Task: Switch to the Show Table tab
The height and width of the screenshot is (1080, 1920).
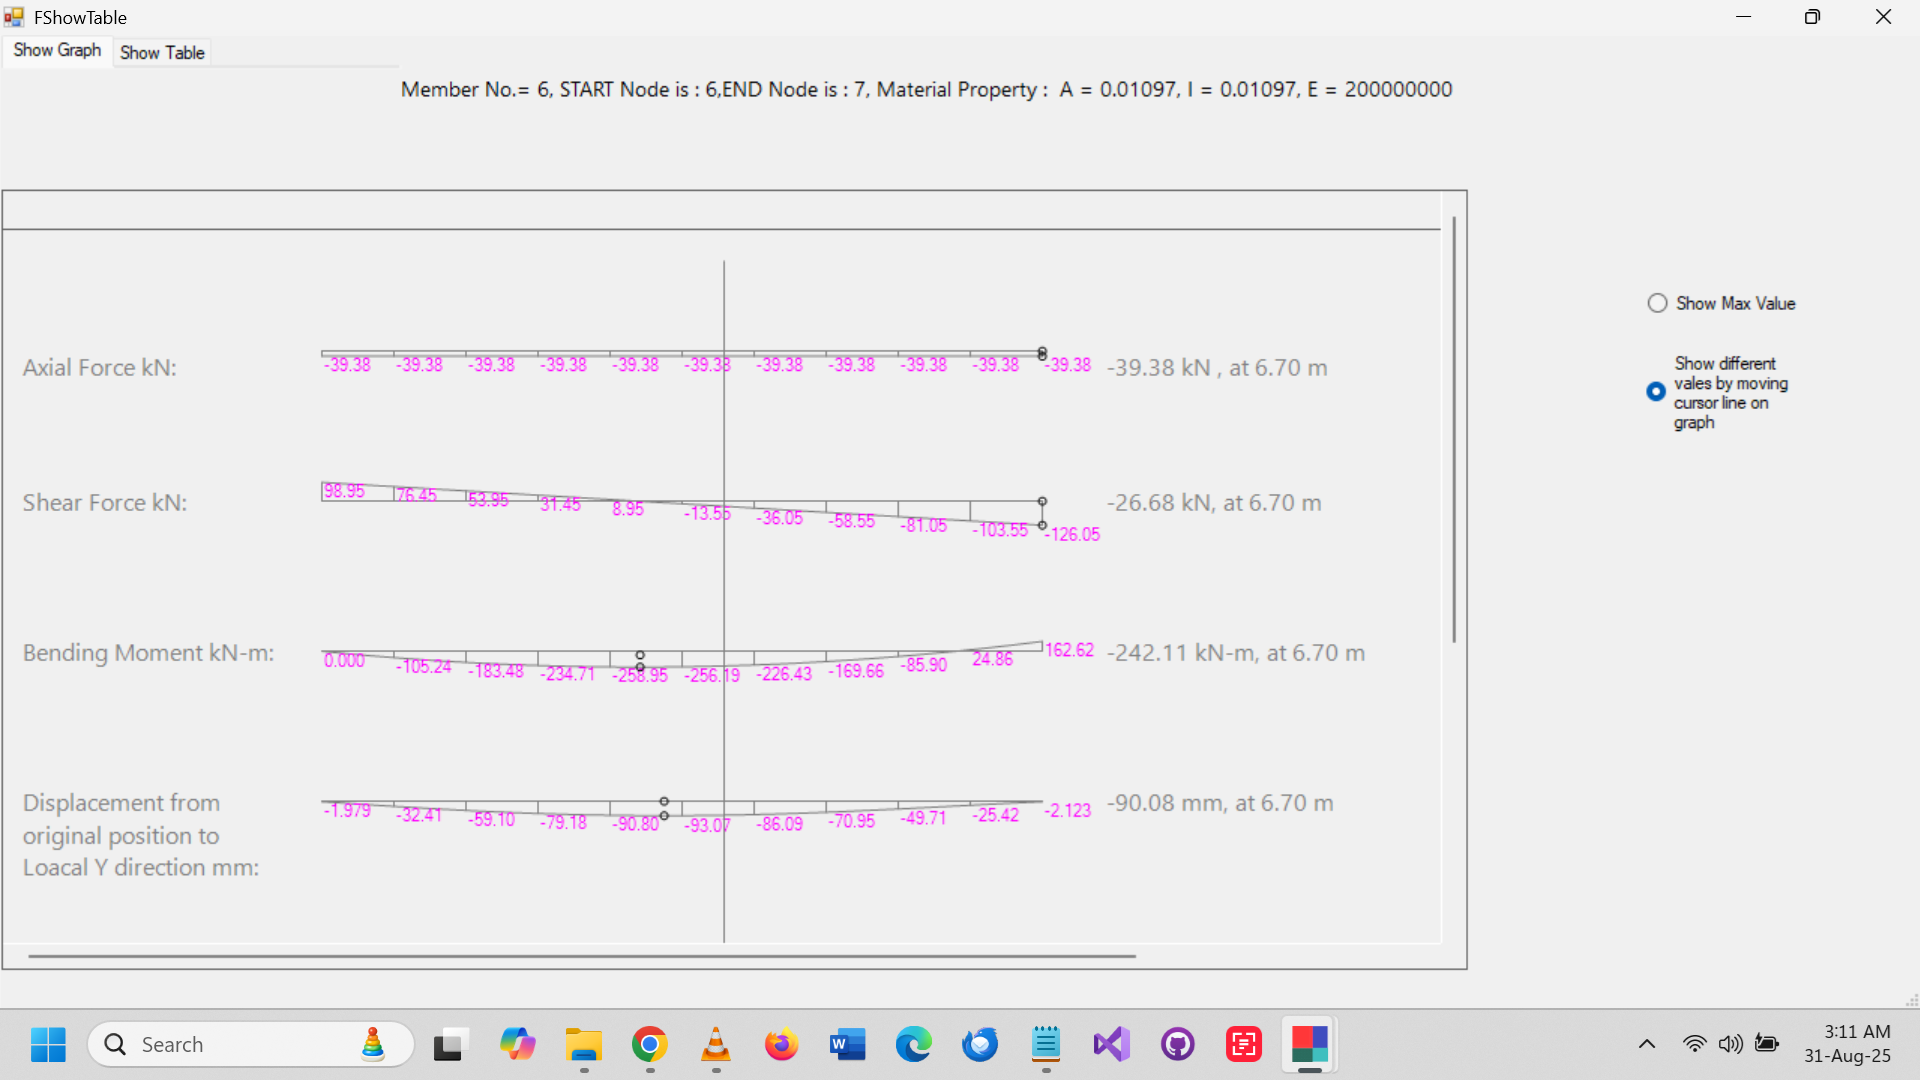Action: click(162, 52)
